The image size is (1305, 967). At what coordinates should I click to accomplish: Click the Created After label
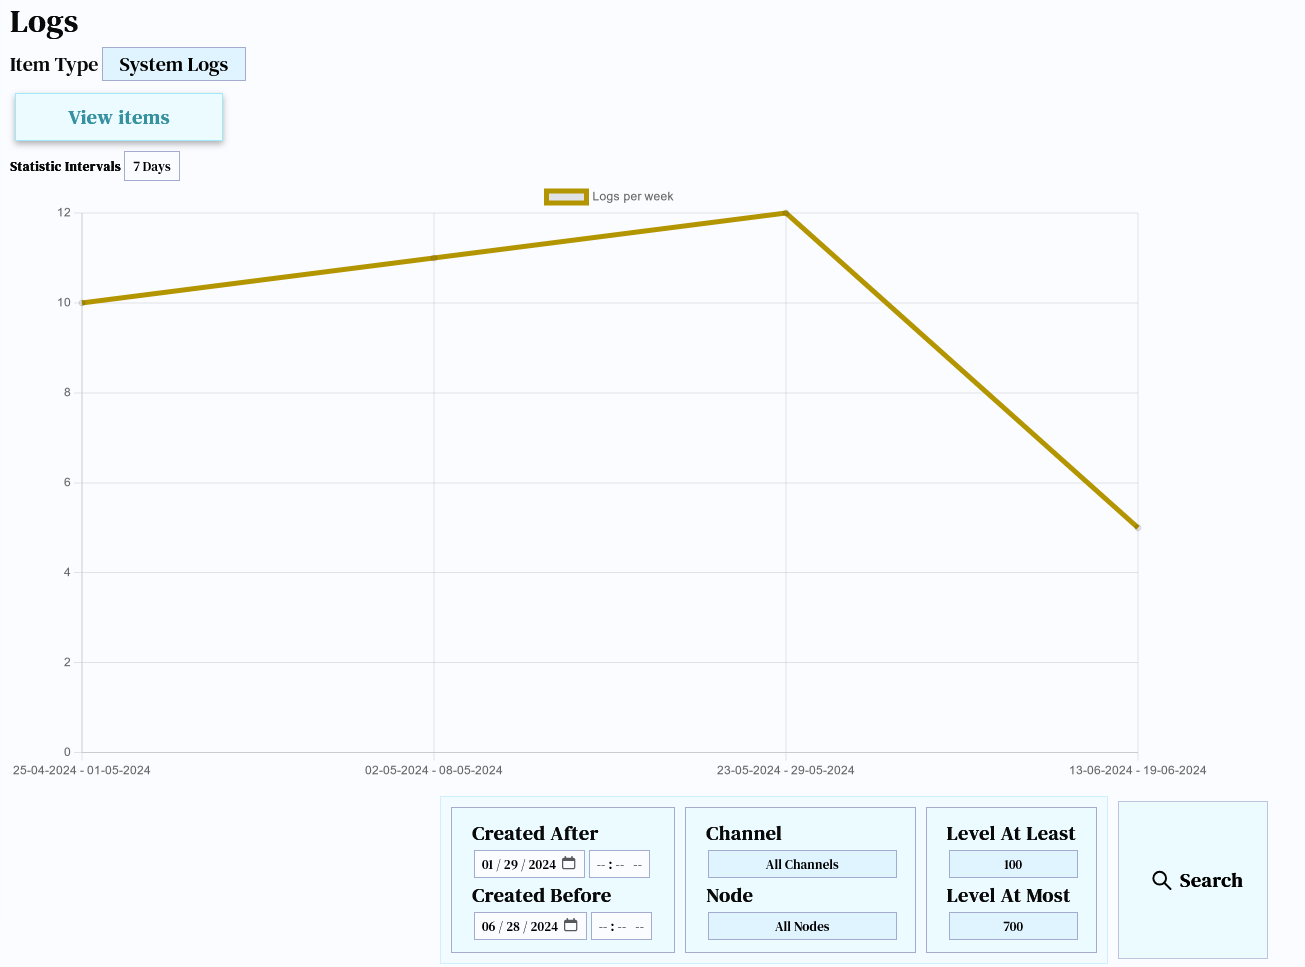(535, 833)
